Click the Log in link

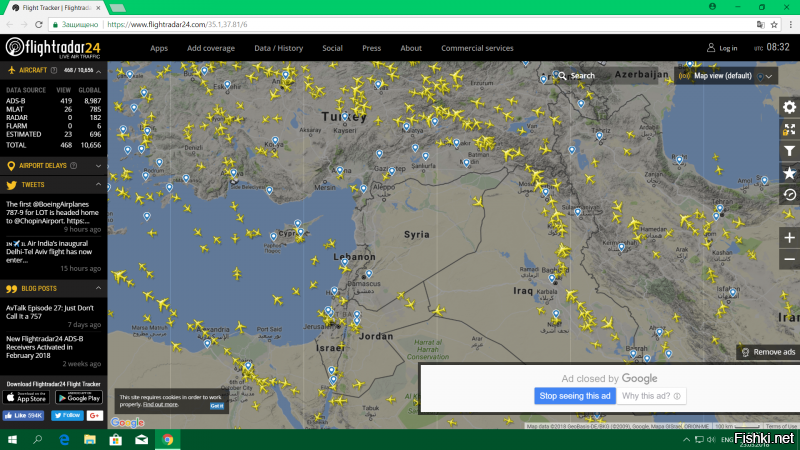coord(728,48)
